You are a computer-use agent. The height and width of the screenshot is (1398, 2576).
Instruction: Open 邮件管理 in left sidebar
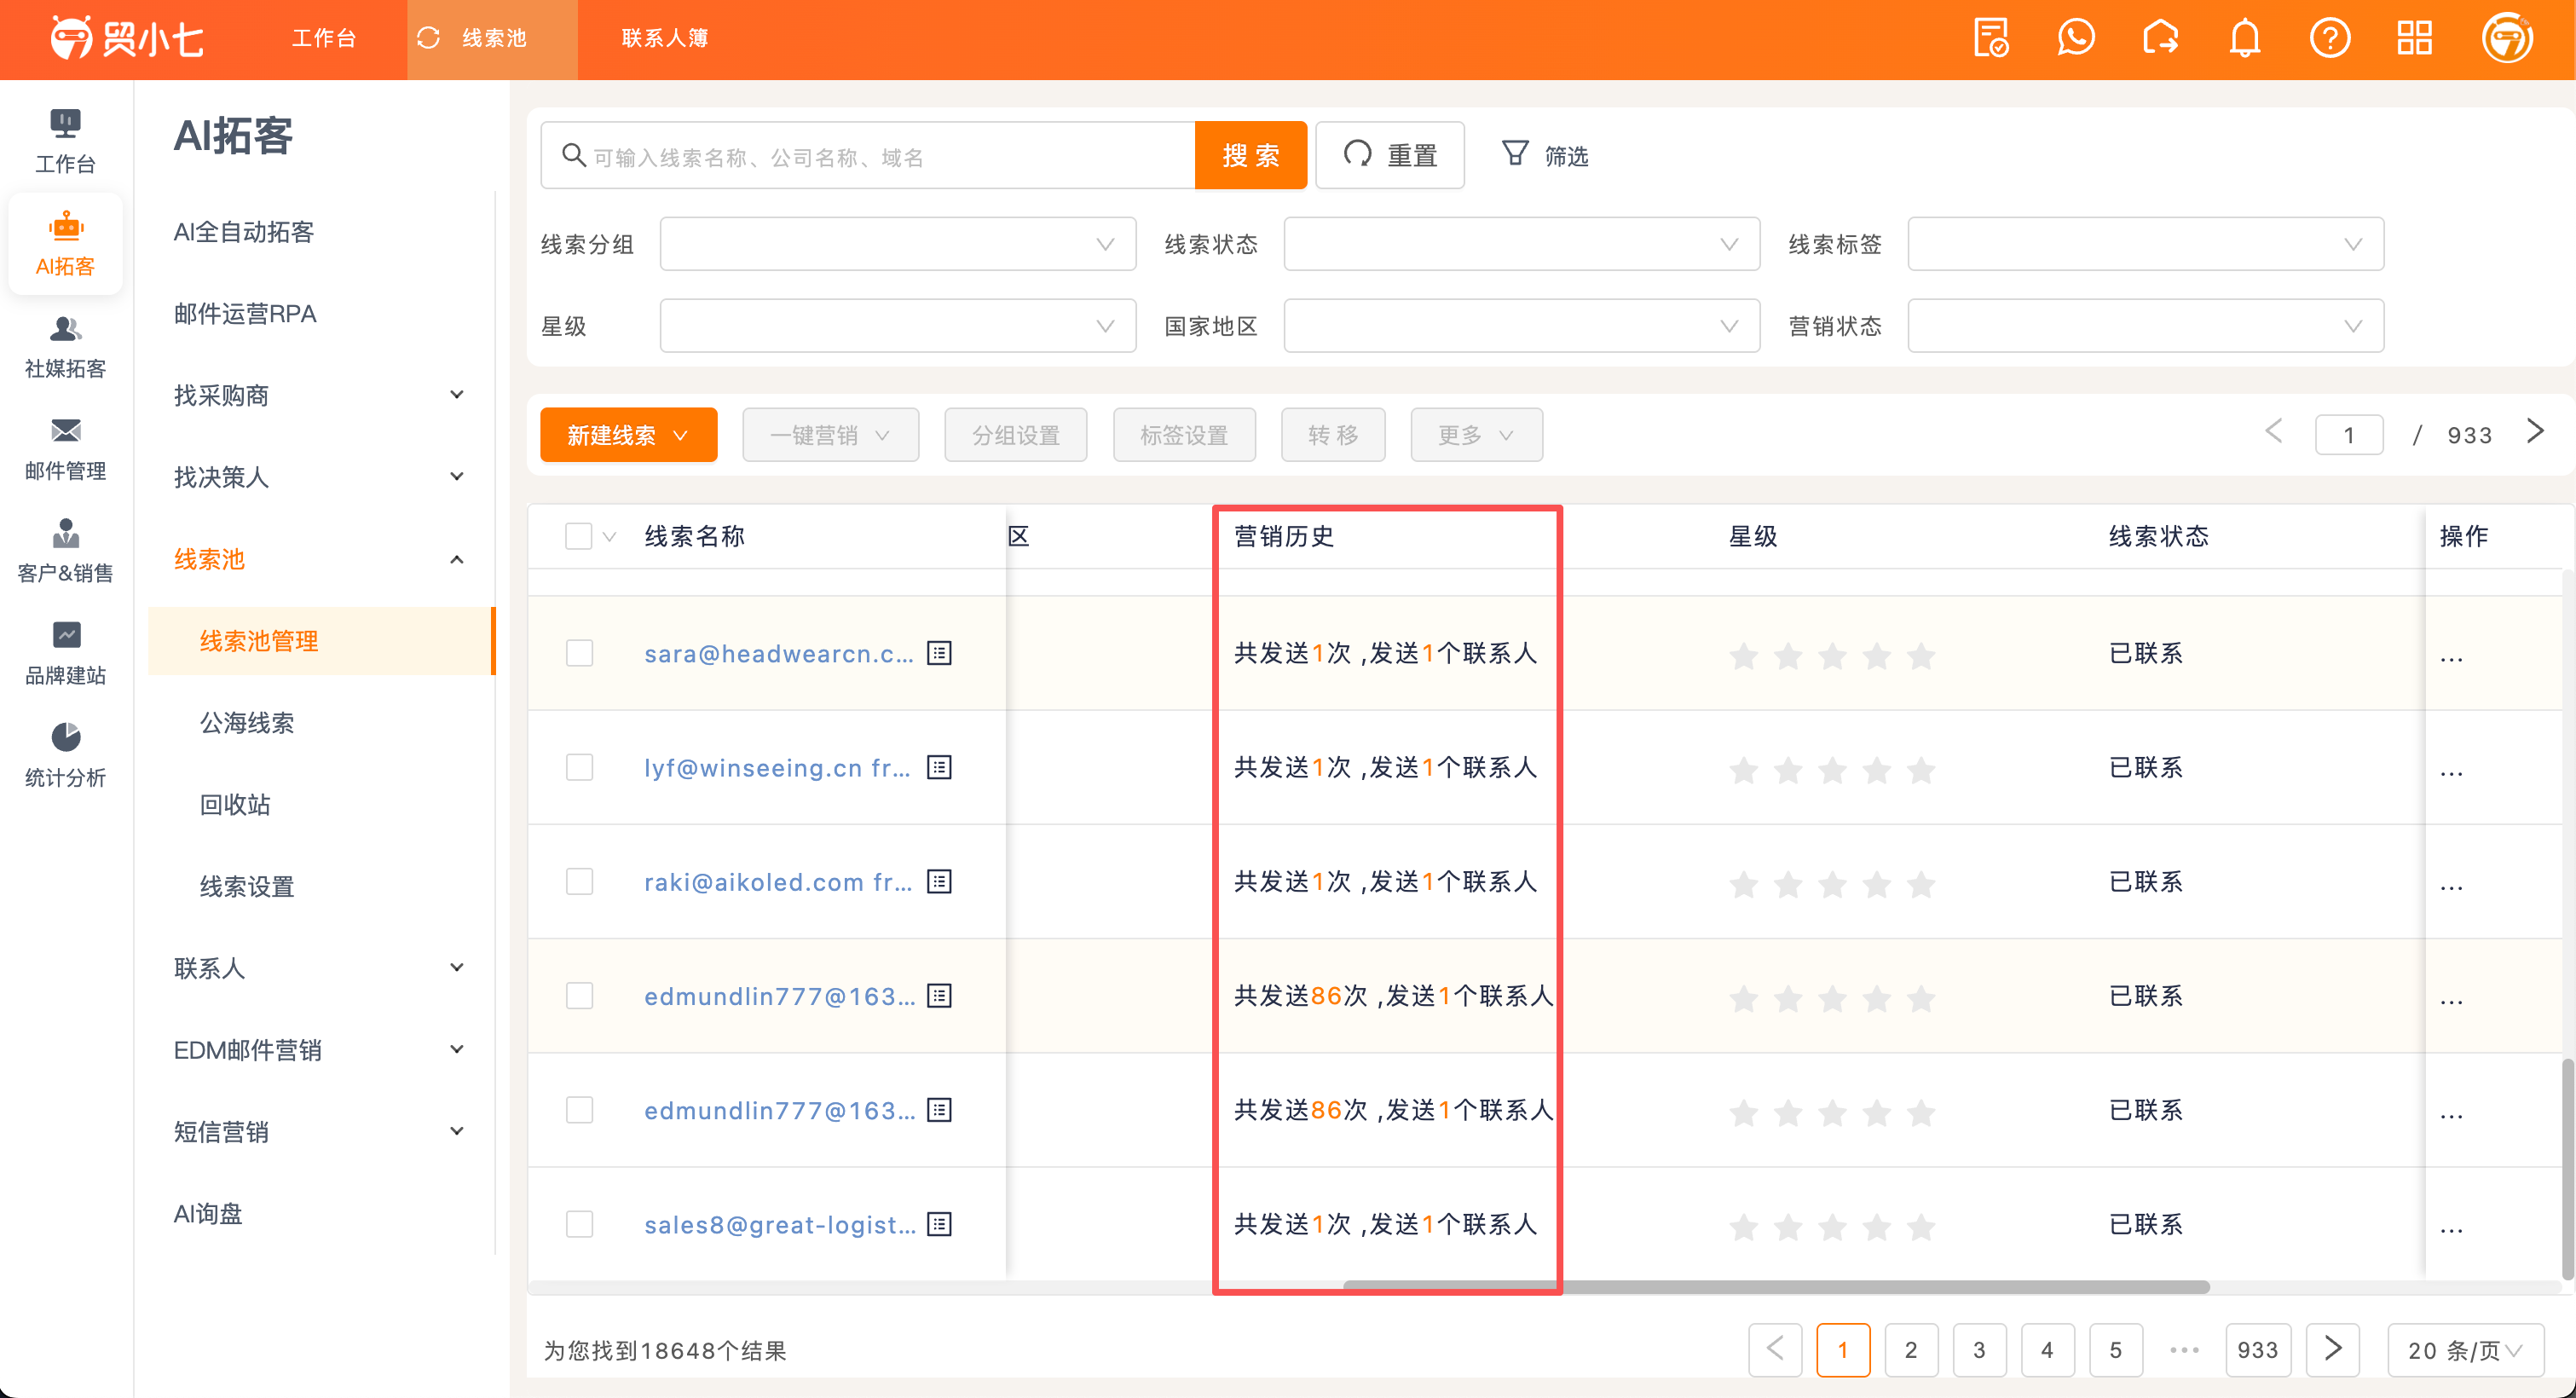pos(65,448)
